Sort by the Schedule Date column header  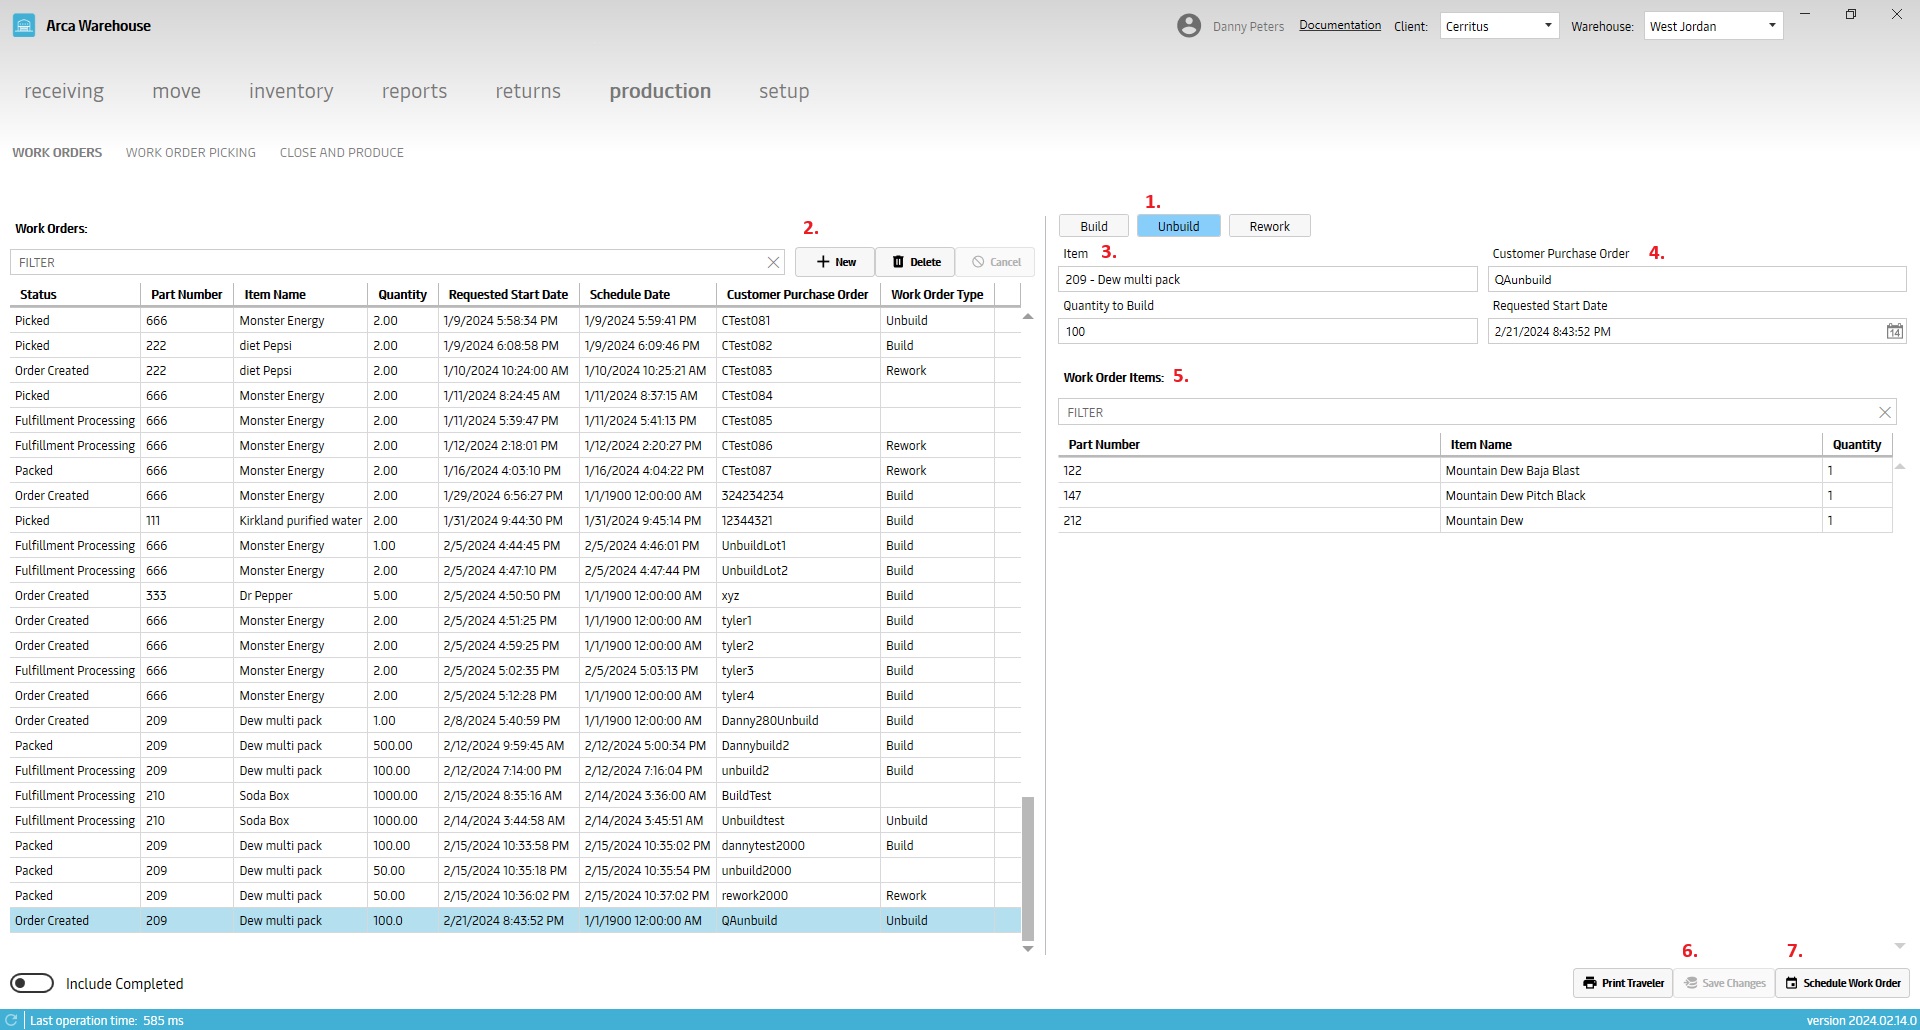[x=648, y=294]
